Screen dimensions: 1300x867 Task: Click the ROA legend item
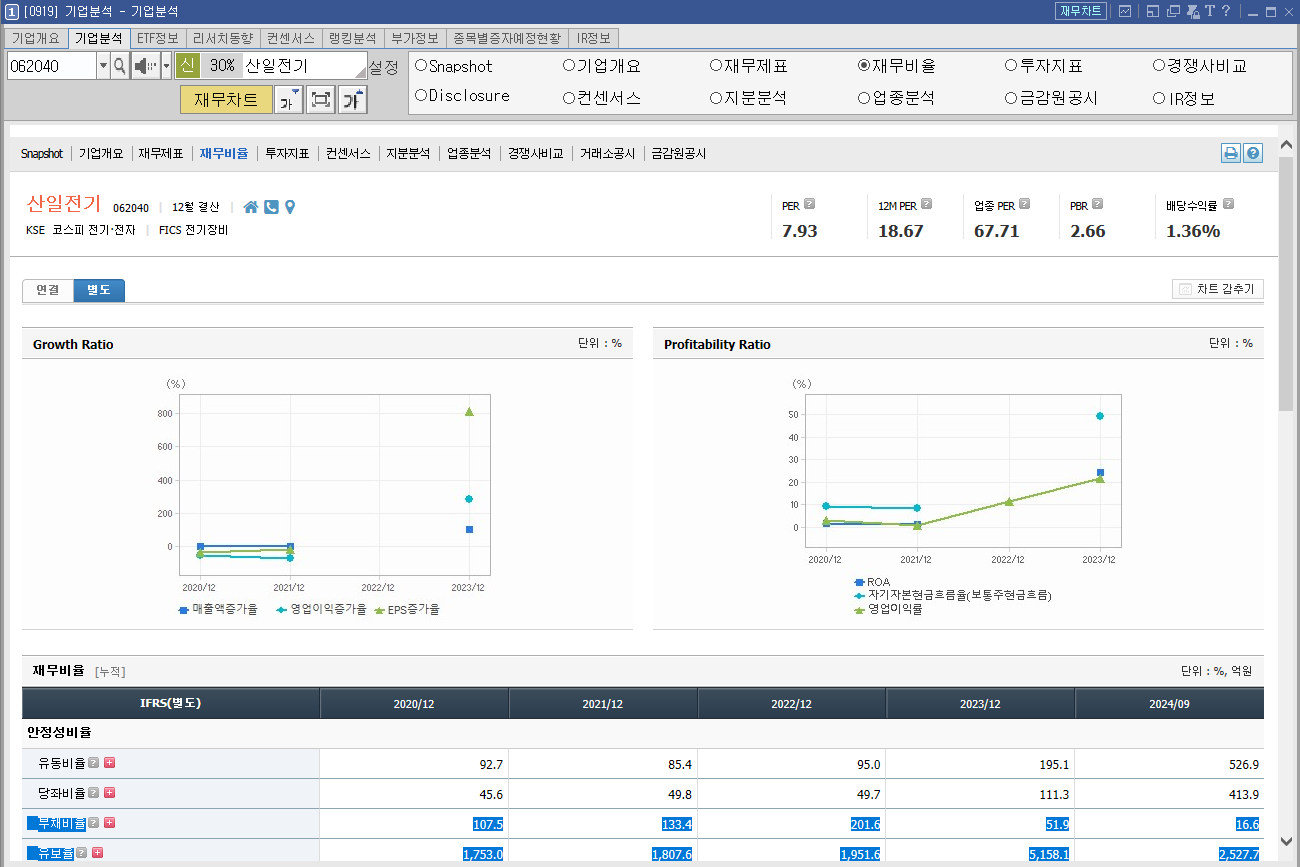tap(872, 582)
